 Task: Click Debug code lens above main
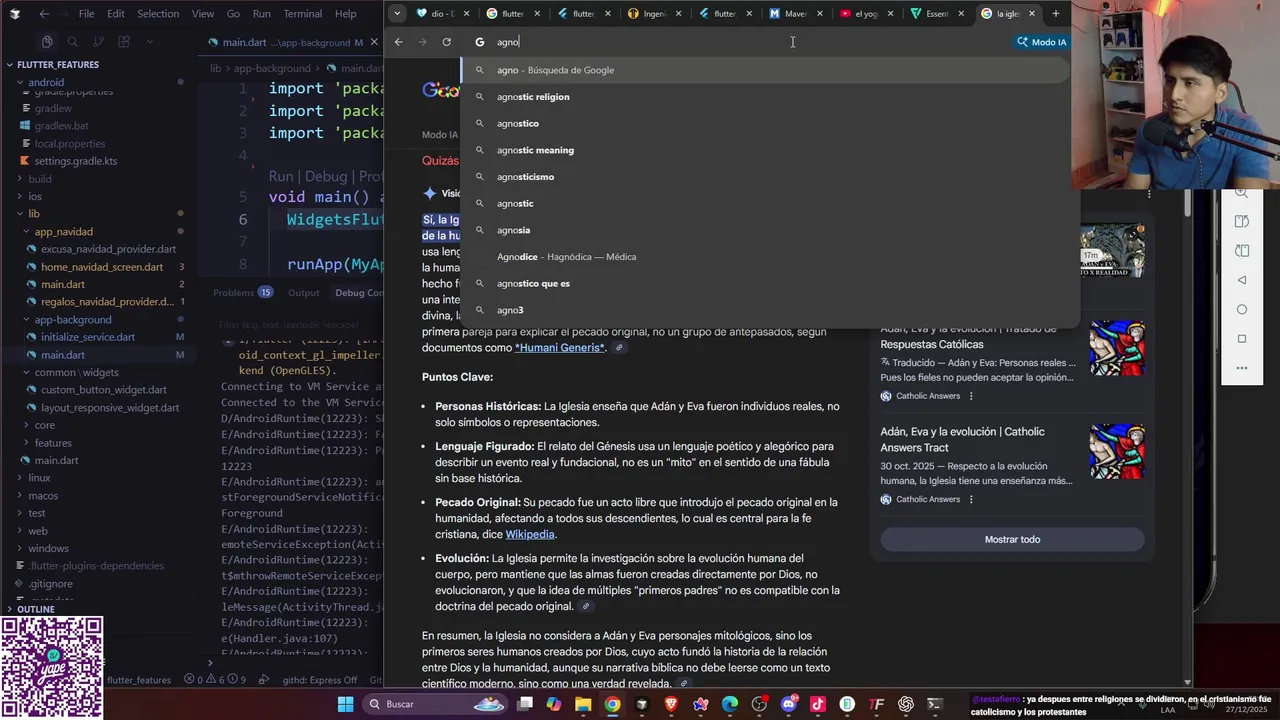click(x=328, y=176)
